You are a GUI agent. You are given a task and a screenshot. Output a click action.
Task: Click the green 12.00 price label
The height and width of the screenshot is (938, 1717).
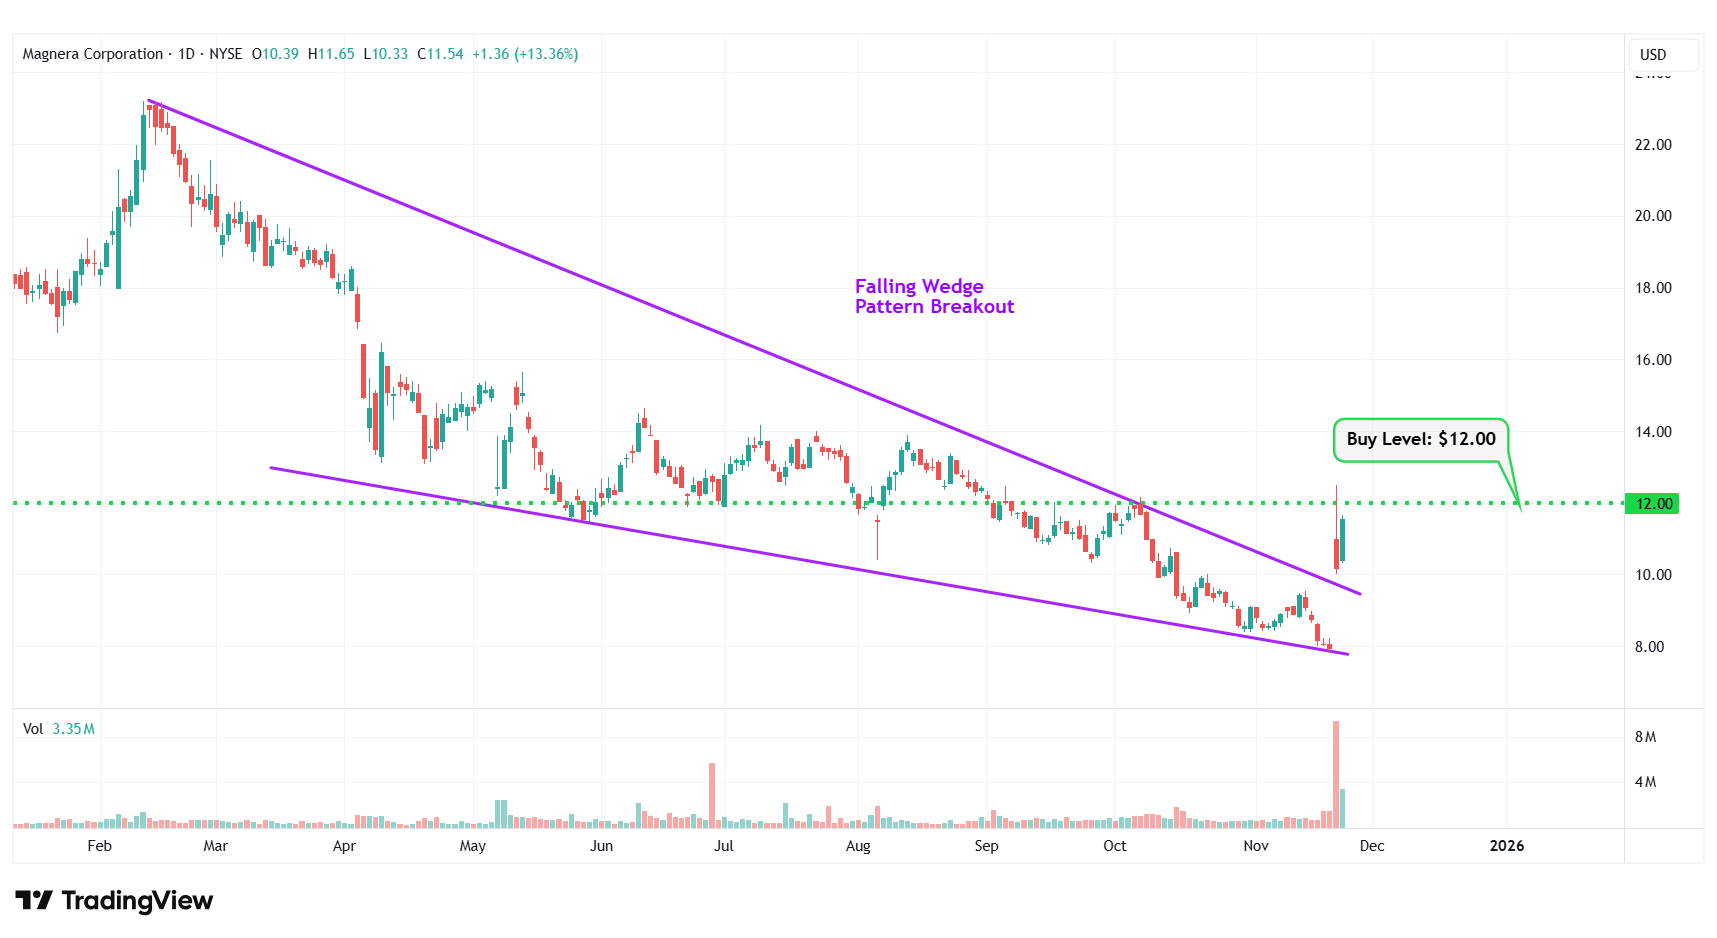(x=1652, y=504)
